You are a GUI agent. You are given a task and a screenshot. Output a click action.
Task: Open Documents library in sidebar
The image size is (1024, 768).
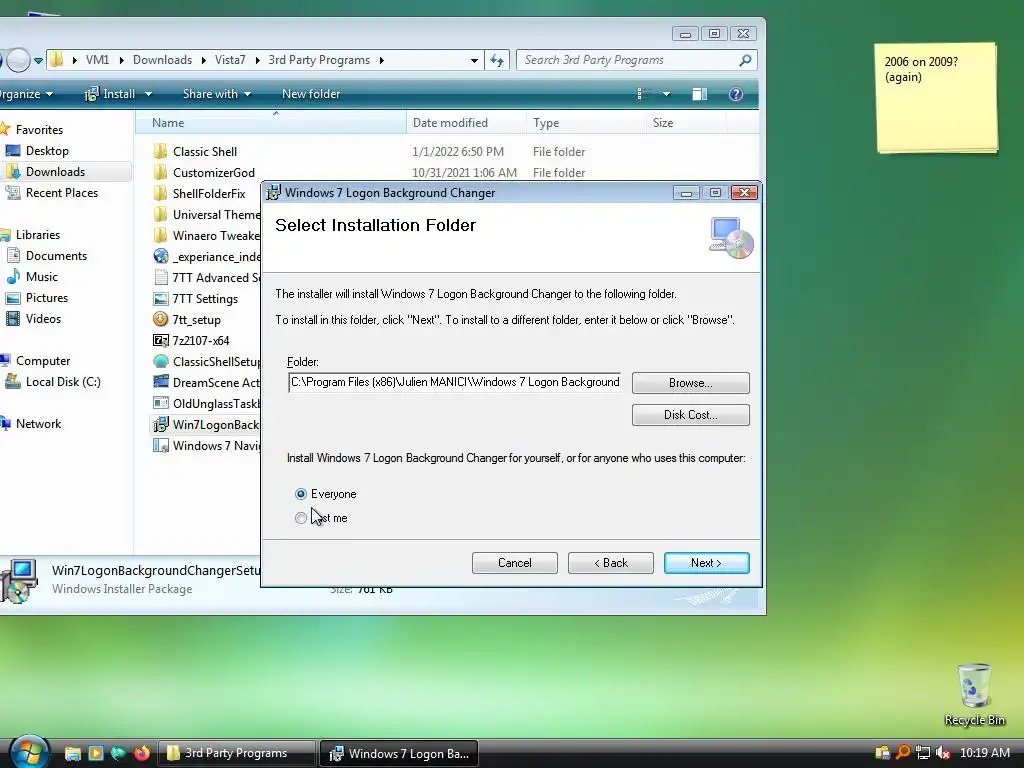[x=56, y=256]
